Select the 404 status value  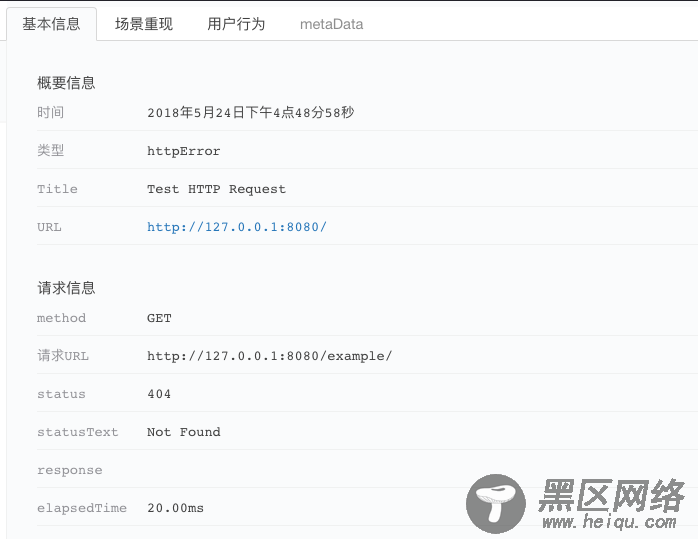(159, 394)
